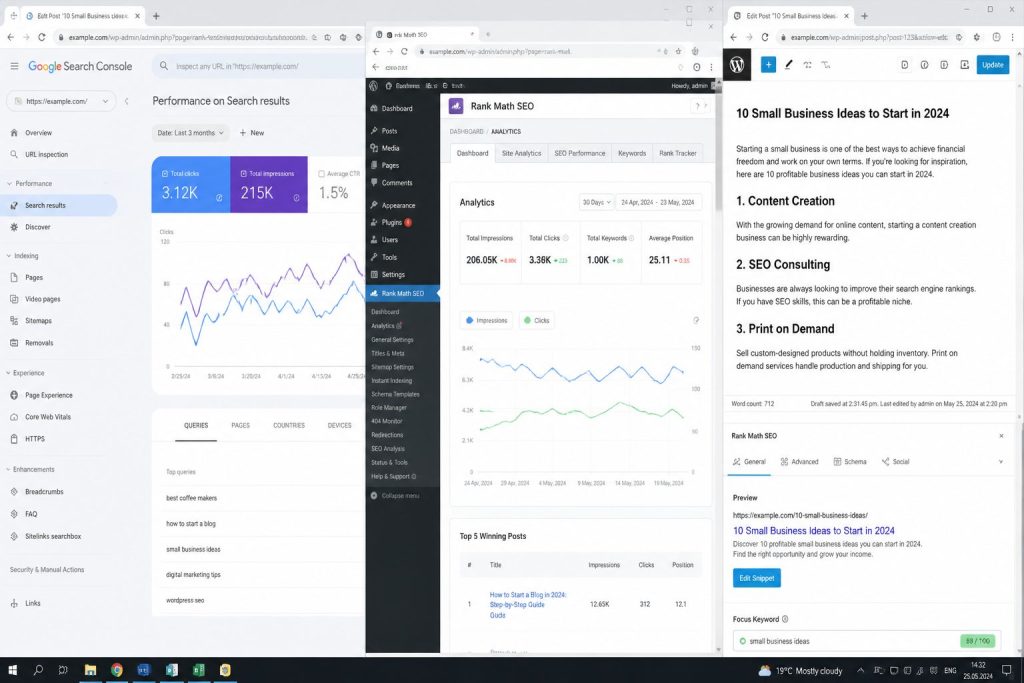Open Settings in WordPress admin menu
Image resolution: width=1024 pixels, height=683 pixels.
click(x=393, y=275)
